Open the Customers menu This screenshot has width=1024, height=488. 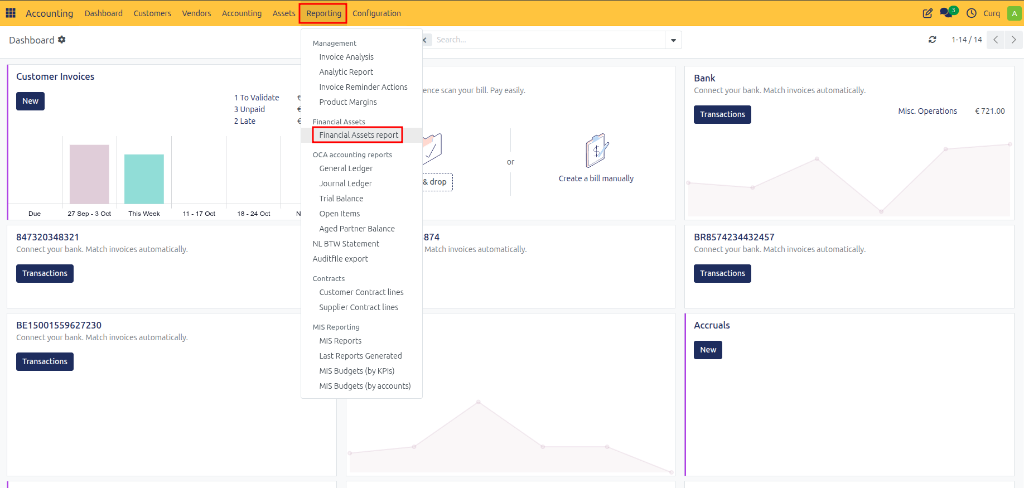point(152,13)
